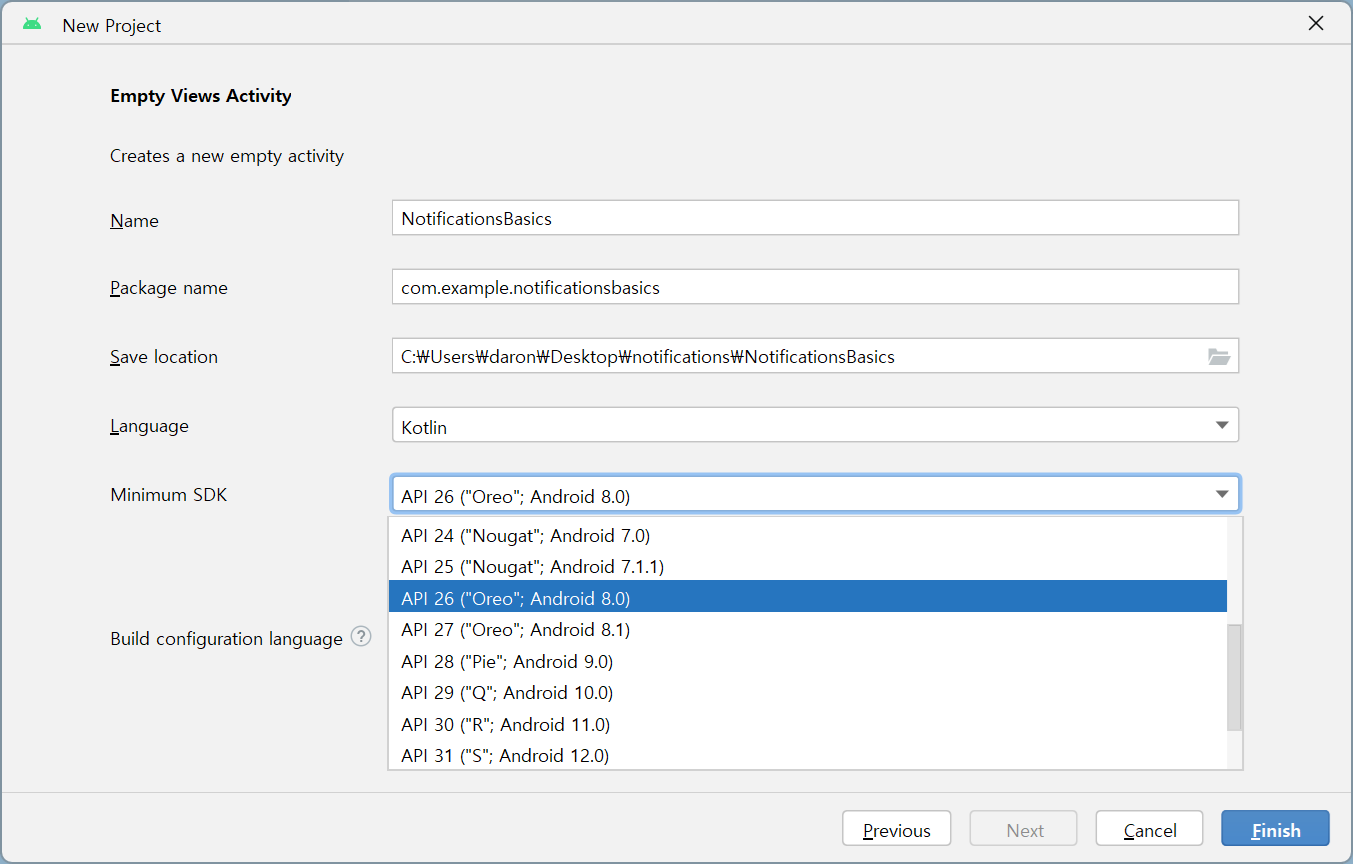Click the Minimum SDK combo box value
The image size is (1353, 864).
(815, 494)
